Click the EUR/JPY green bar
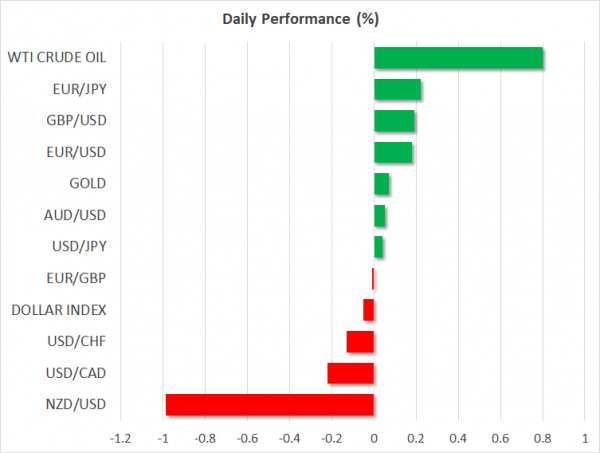This screenshot has height=453, width=600. tap(397, 90)
